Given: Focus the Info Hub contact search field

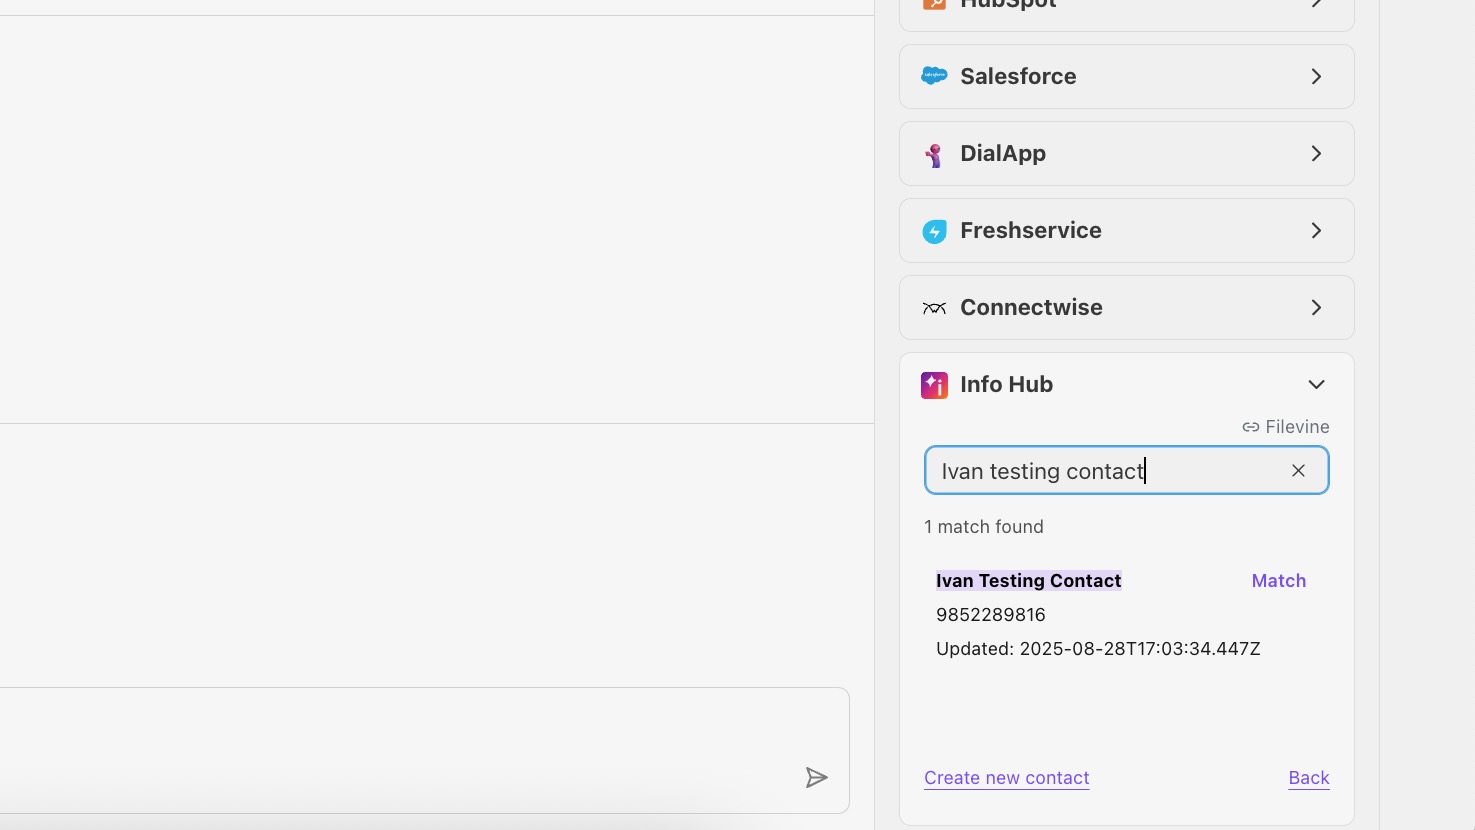Looking at the screenshot, I should point(1126,470).
